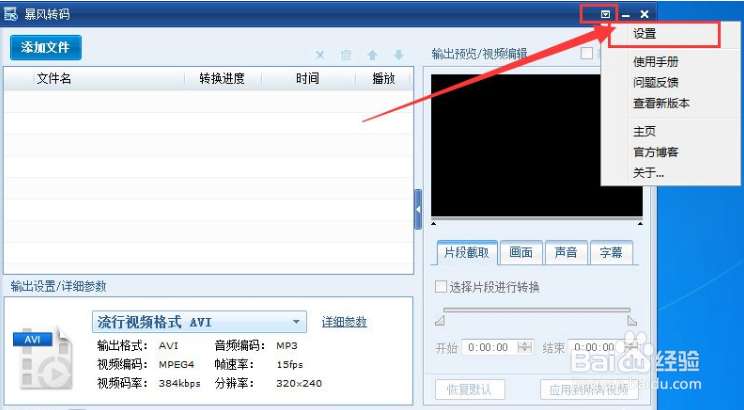This screenshot has height=410, width=744.
Task: Click the 转换进度 column header
Action: click(x=222, y=79)
